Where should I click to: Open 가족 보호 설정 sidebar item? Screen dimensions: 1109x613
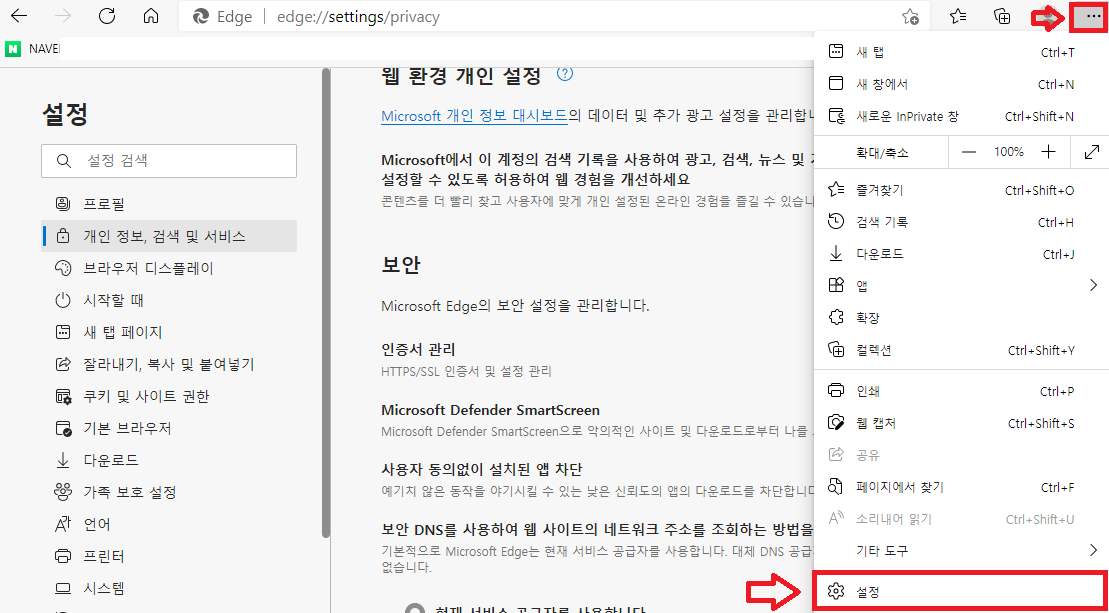click(169, 492)
